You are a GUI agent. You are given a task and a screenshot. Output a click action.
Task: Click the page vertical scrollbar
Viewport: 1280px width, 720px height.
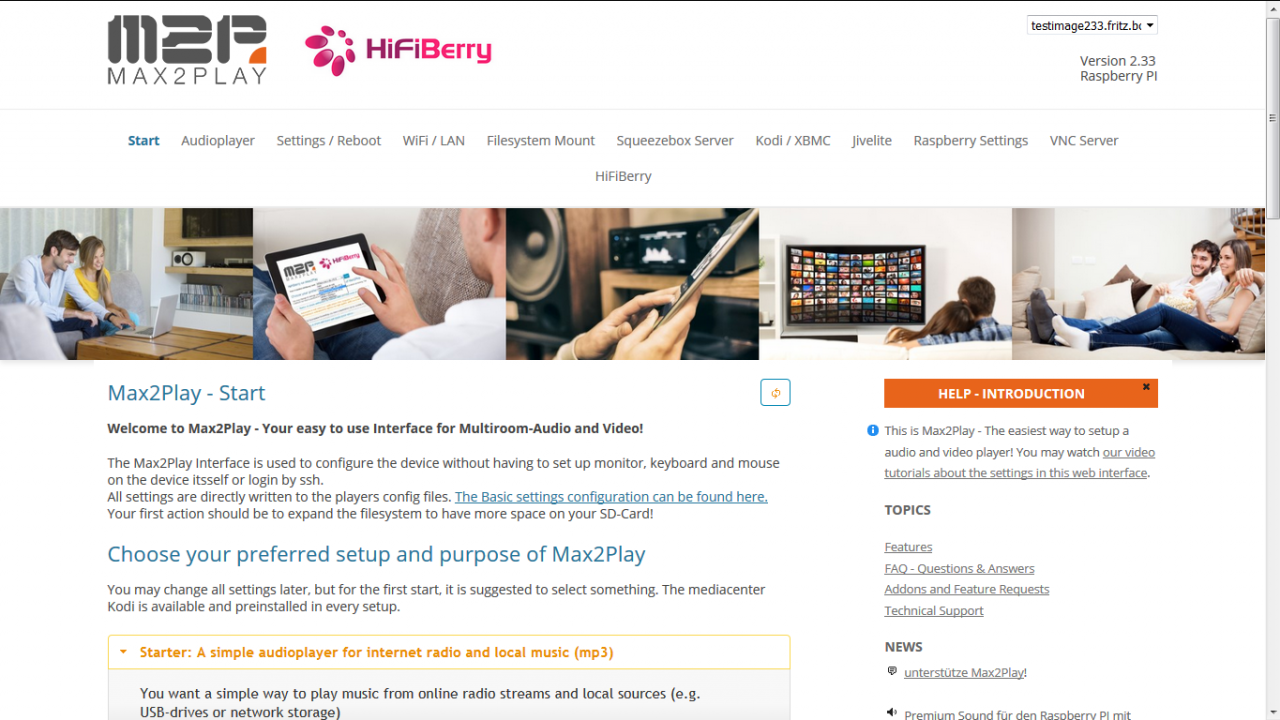[1272, 360]
